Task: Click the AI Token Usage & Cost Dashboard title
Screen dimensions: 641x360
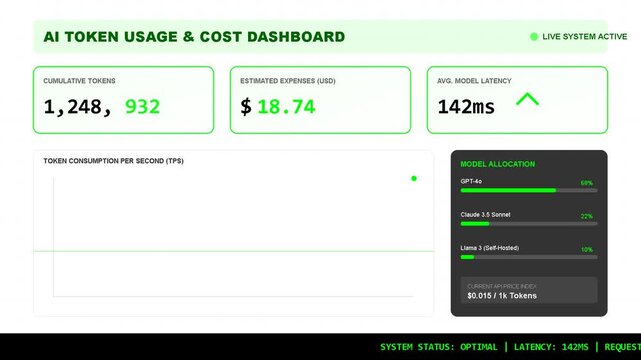Action: coord(194,37)
